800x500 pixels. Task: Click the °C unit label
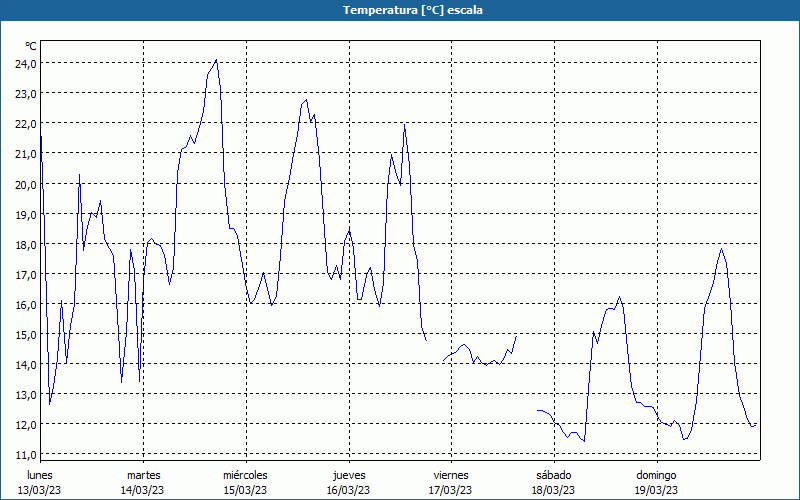(x=31, y=46)
